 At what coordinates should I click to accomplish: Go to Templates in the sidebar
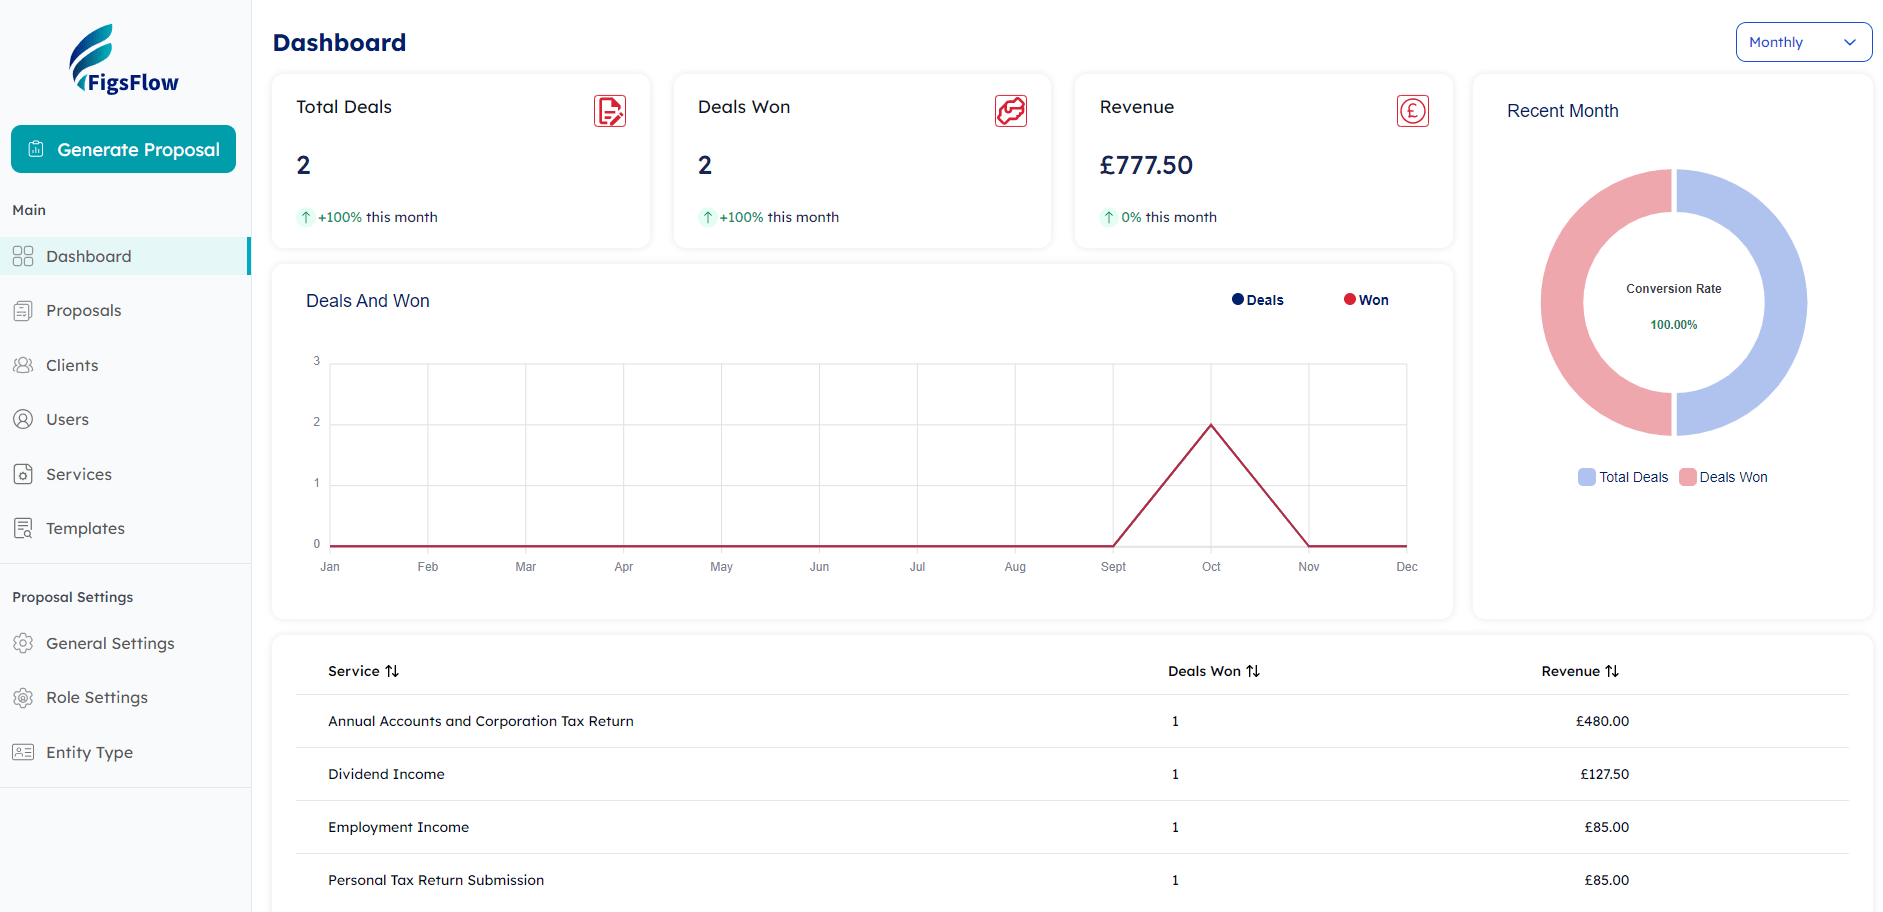(85, 529)
